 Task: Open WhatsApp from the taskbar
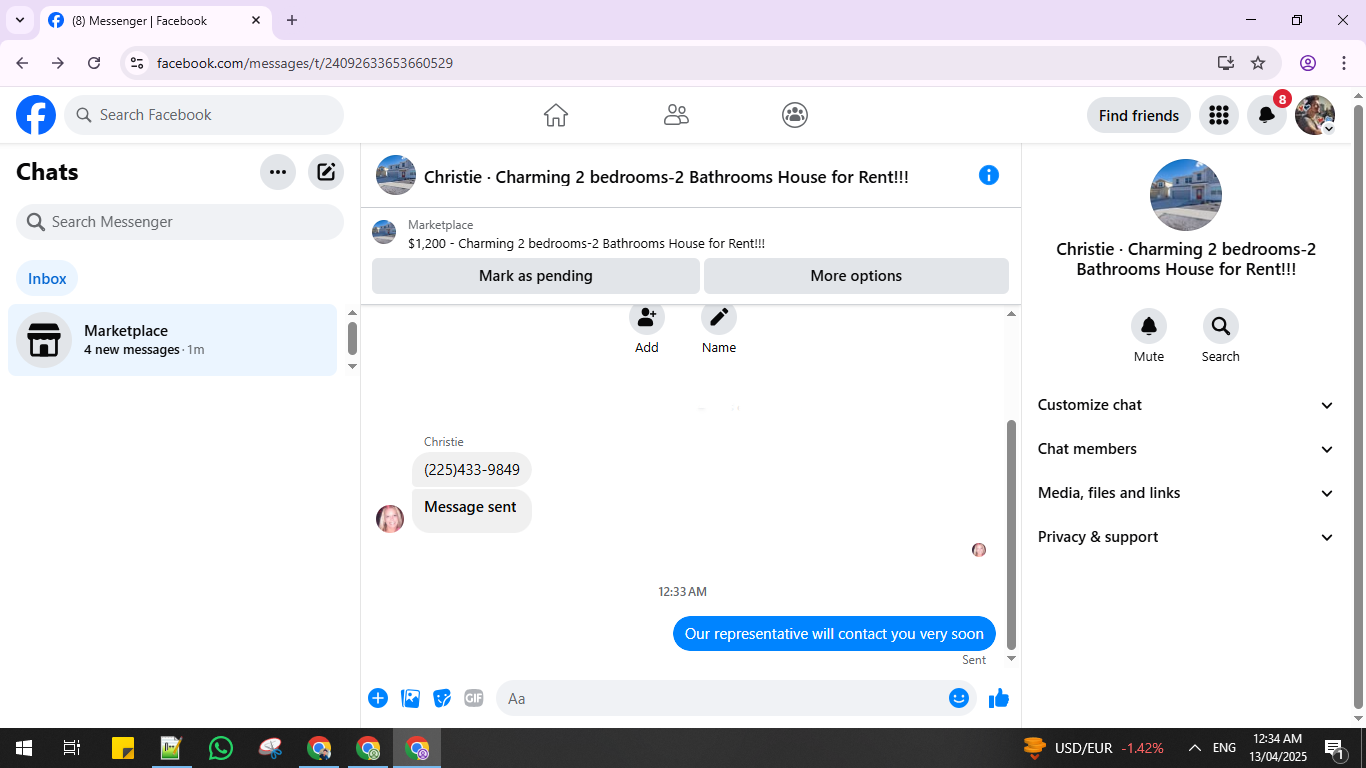220,748
